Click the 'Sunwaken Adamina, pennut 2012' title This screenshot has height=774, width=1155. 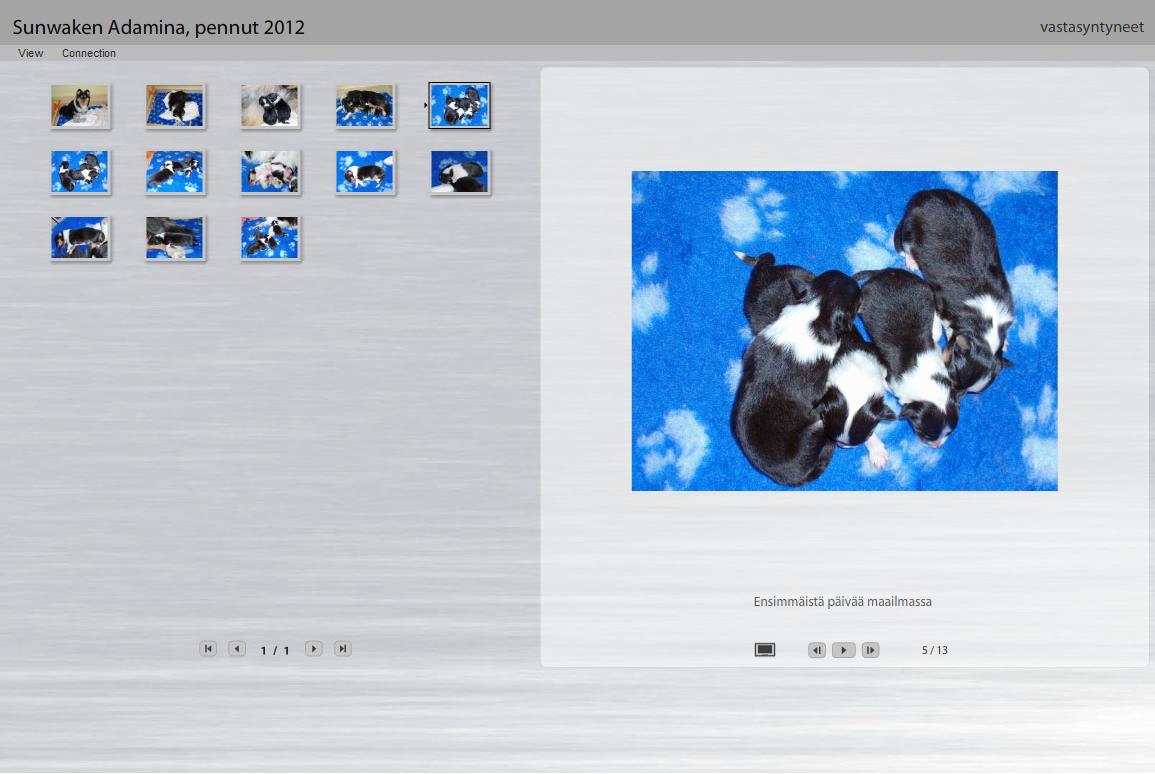pyautogui.click(x=158, y=27)
